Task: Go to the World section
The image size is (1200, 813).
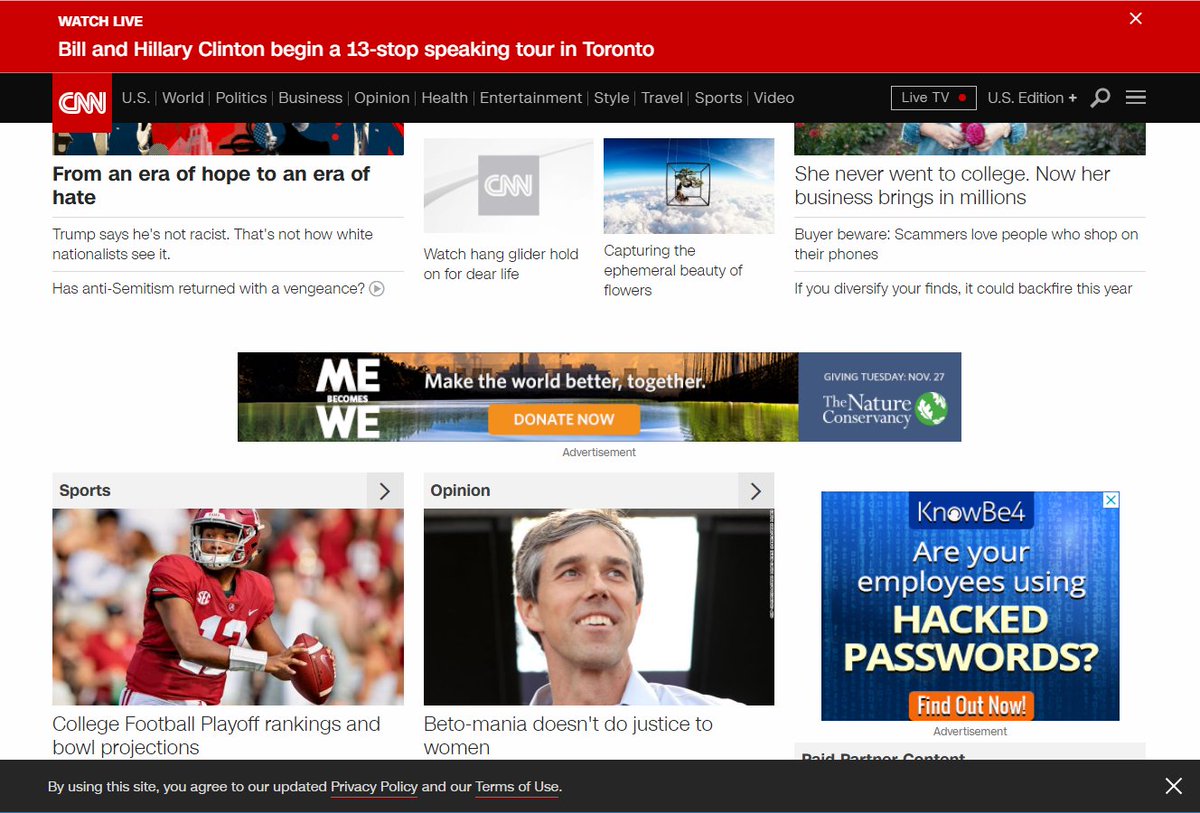Action: click(x=183, y=98)
